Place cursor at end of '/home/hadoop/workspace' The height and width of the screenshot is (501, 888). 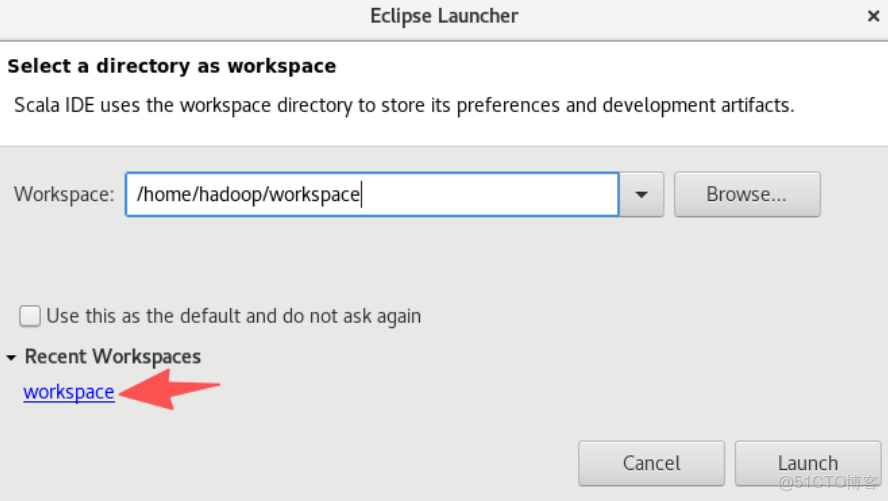click(x=359, y=194)
